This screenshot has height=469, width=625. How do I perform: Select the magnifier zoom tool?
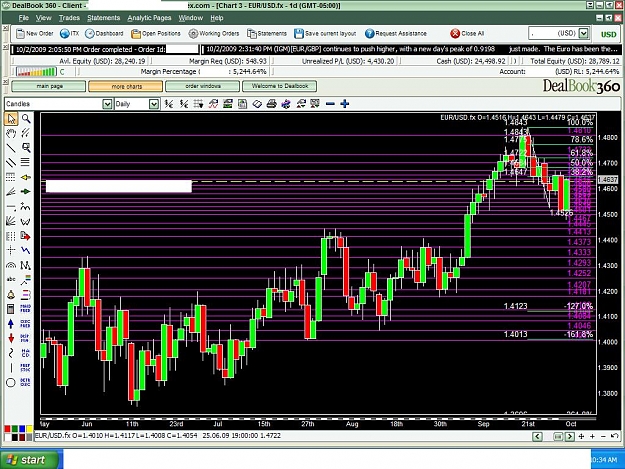[x=26, y=119]
